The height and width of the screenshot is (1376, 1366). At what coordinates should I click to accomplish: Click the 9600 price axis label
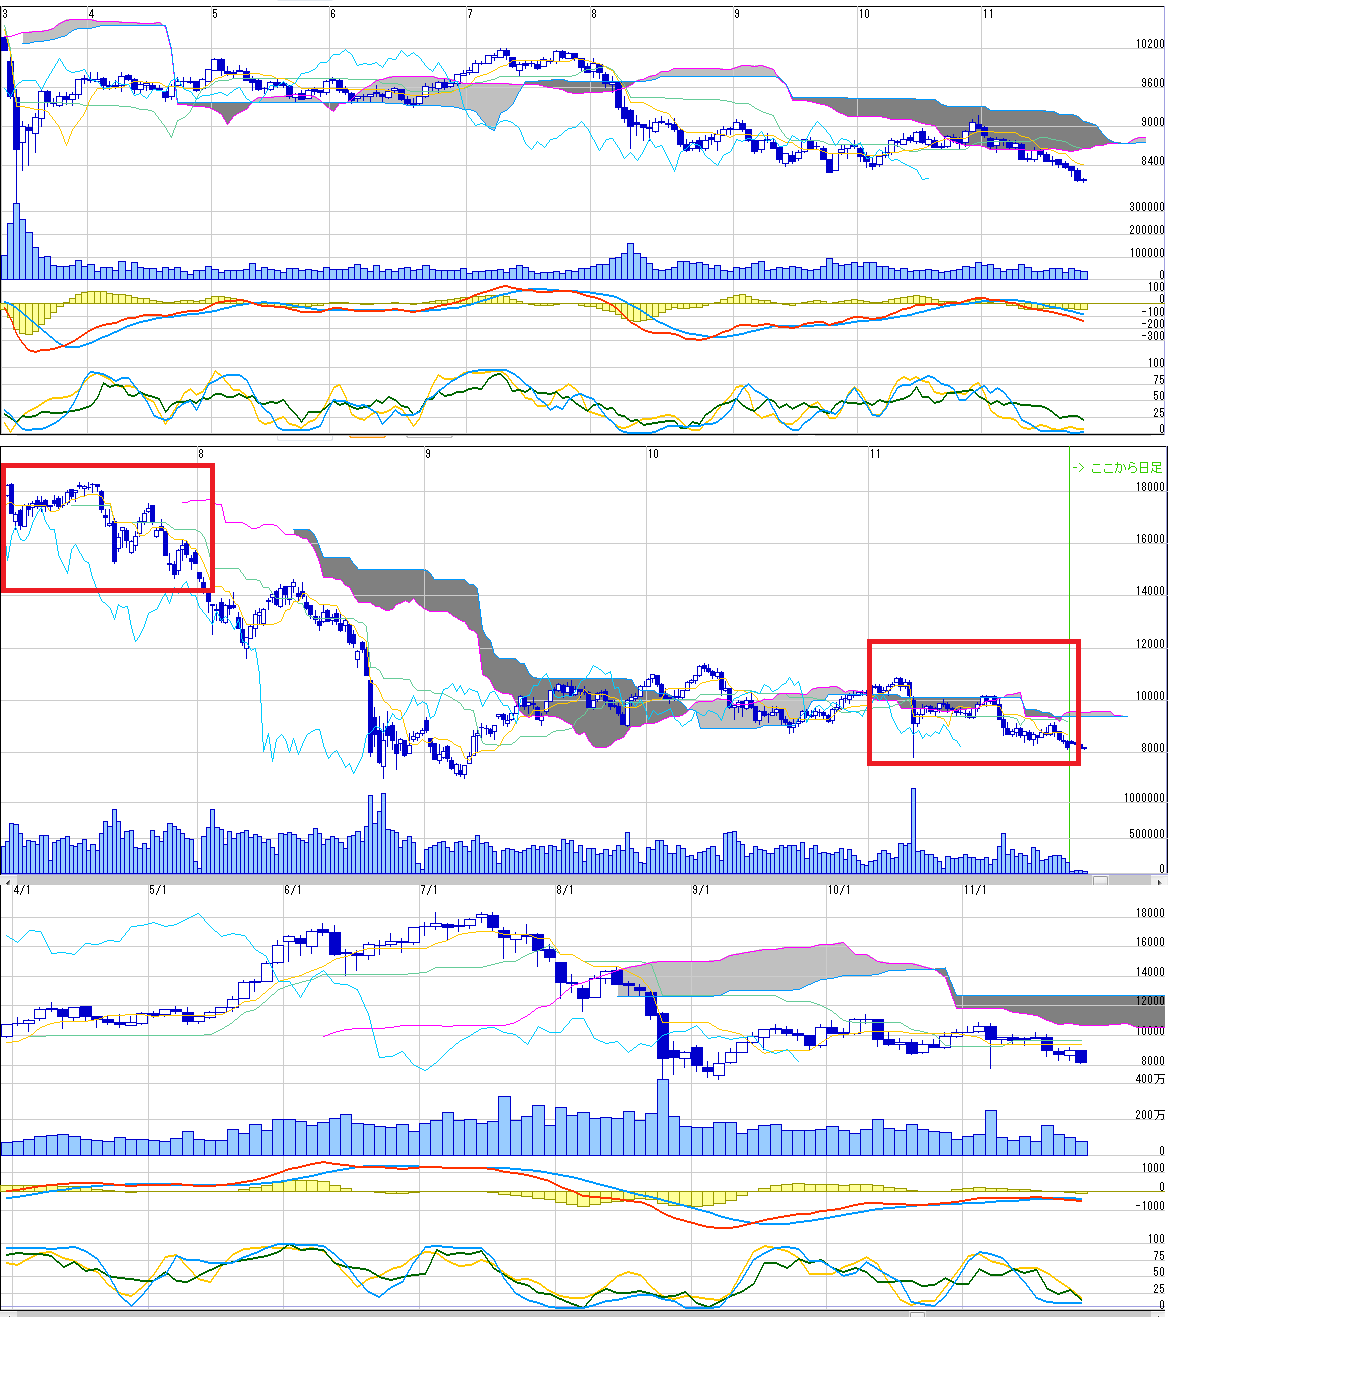[1152, 83]
